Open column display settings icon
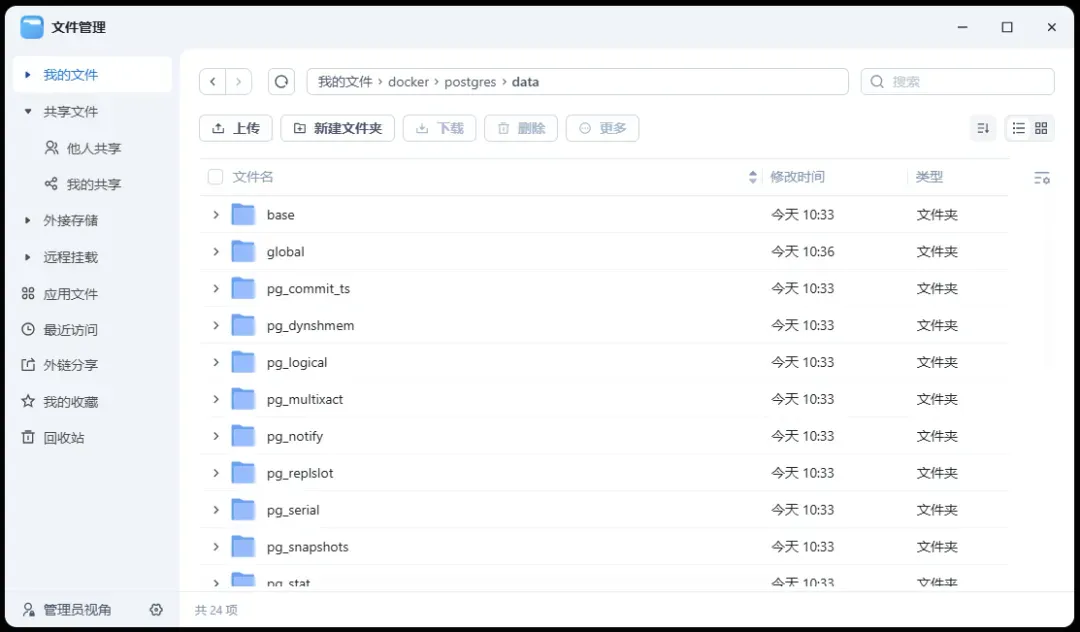 tap(1042, 176)
